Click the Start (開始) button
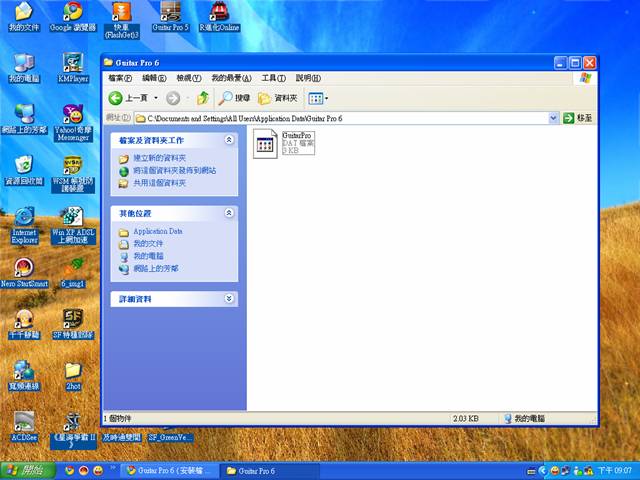640x480 pixels. coord(28,470)
